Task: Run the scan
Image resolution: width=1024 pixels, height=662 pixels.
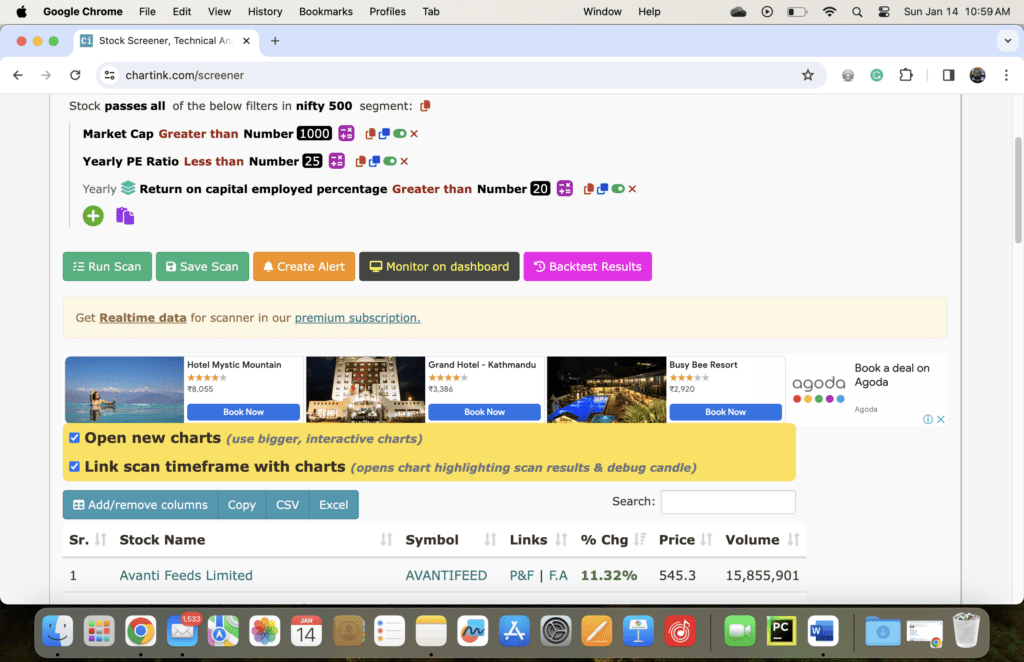Action: (107, 266)
